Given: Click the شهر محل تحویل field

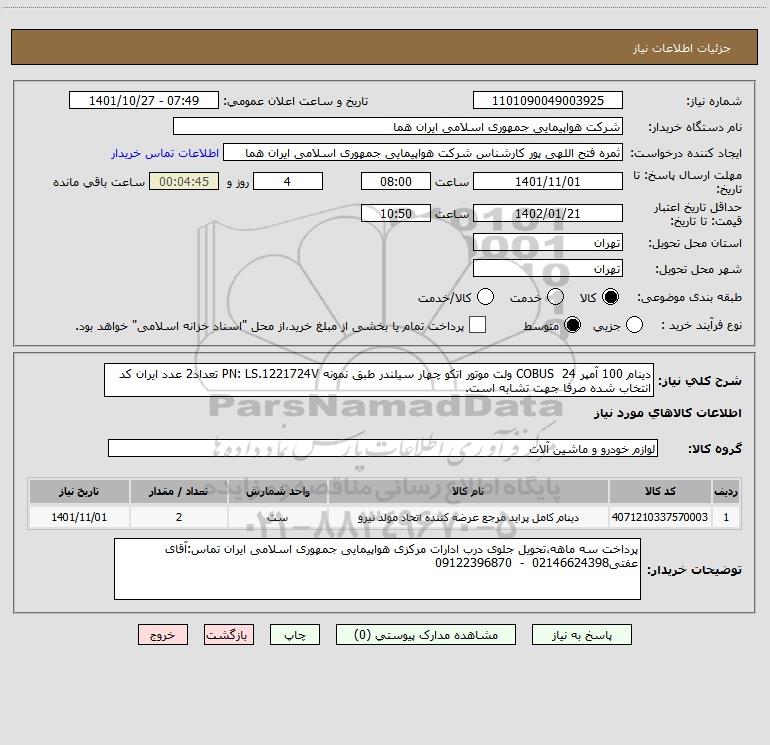Looking at the screenshot, I should 546,269.
